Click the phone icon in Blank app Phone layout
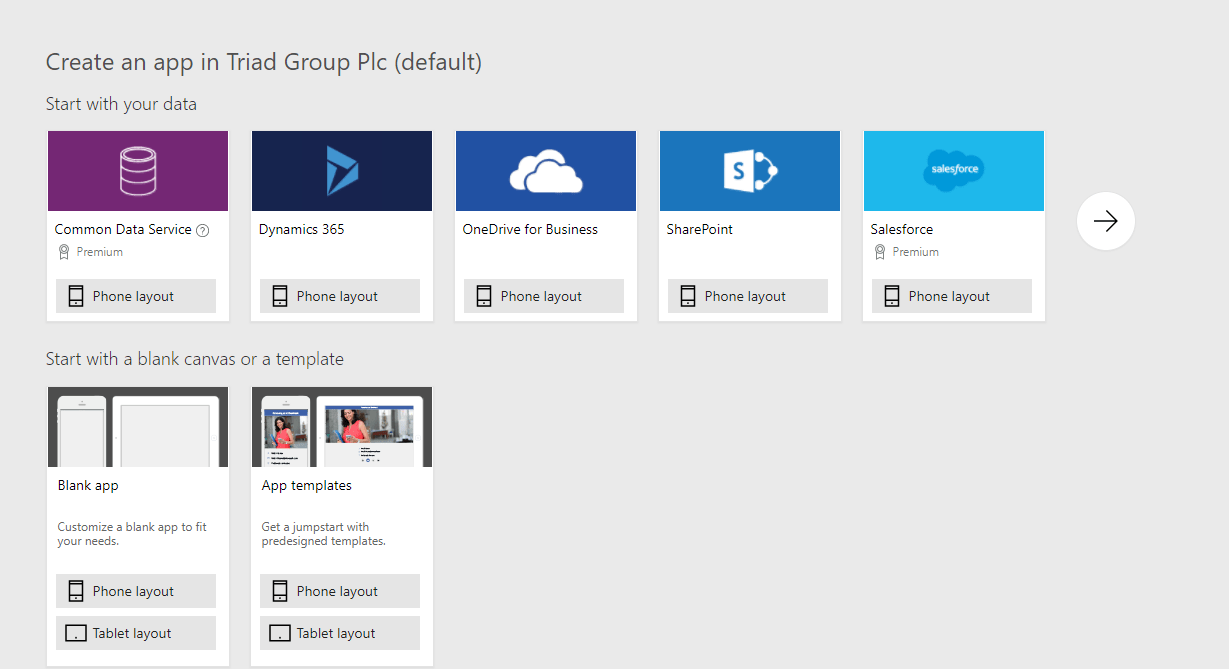 [x=76, y=591]
